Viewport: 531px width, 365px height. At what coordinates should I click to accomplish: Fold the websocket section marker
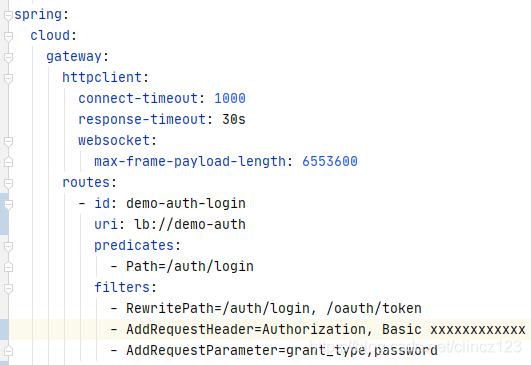tap(8, 141)
